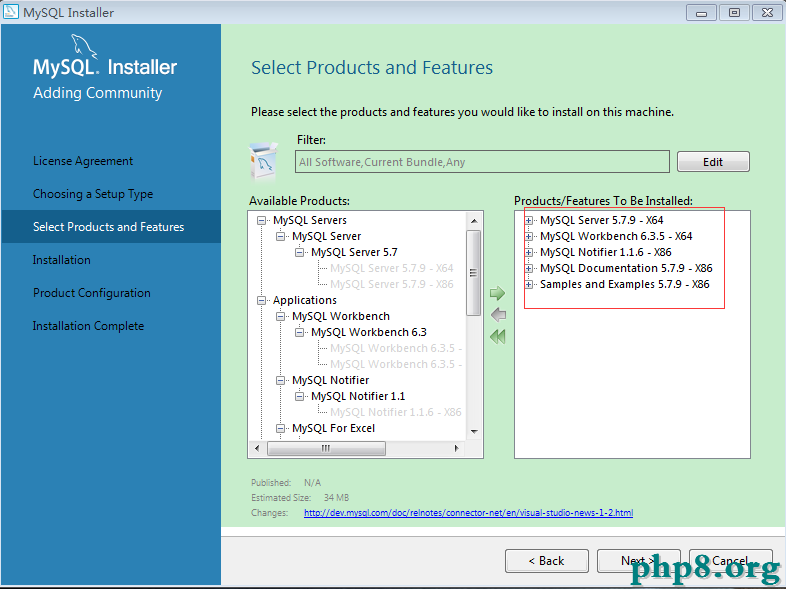The height and width of the screenshot is (589, 786).
Task: Click the MySQL Installer title bar icon
Action: (x=11, y=12)
